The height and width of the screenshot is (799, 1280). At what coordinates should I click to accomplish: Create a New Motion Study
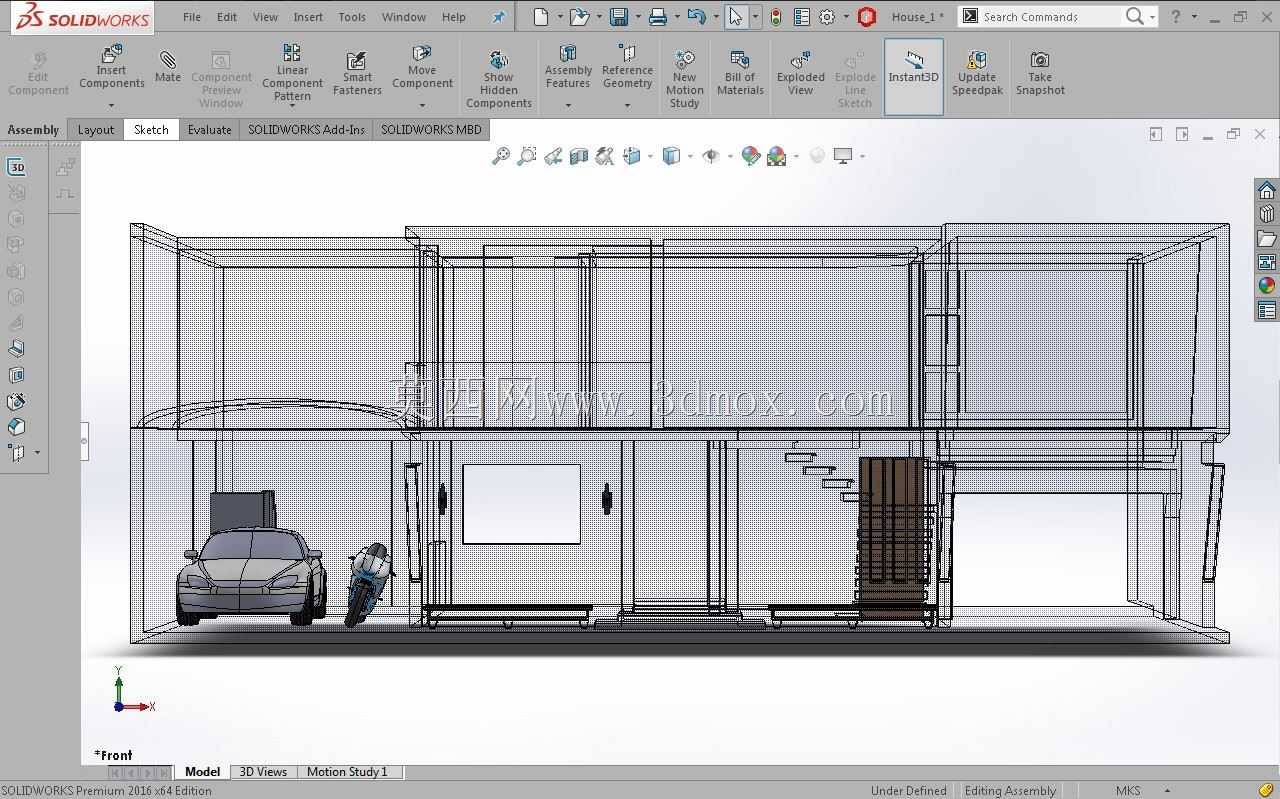pyautogui.click(x=685, y=80)
